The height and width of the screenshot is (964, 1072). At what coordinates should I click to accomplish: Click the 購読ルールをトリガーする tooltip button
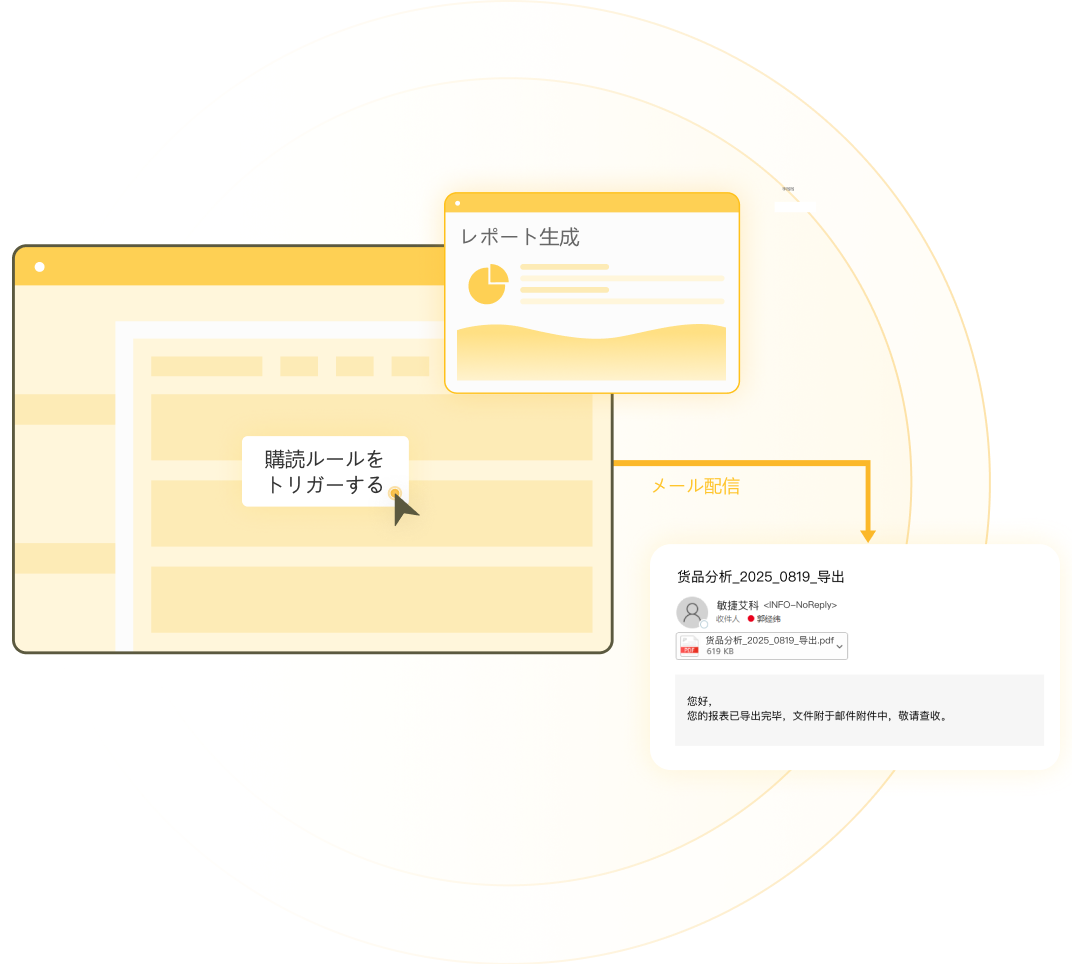[x=325, y=471]
